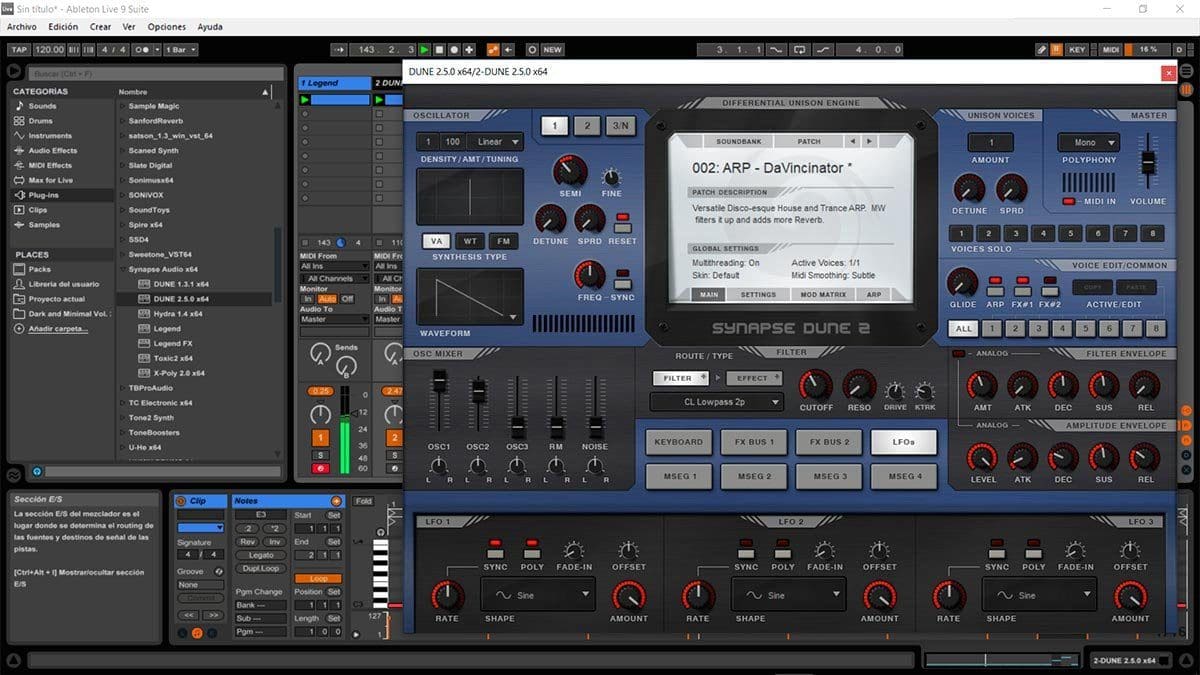1200x675 pixels.
Task: Toggle the orange automation arm button
Action: click(x=493, y=49)
